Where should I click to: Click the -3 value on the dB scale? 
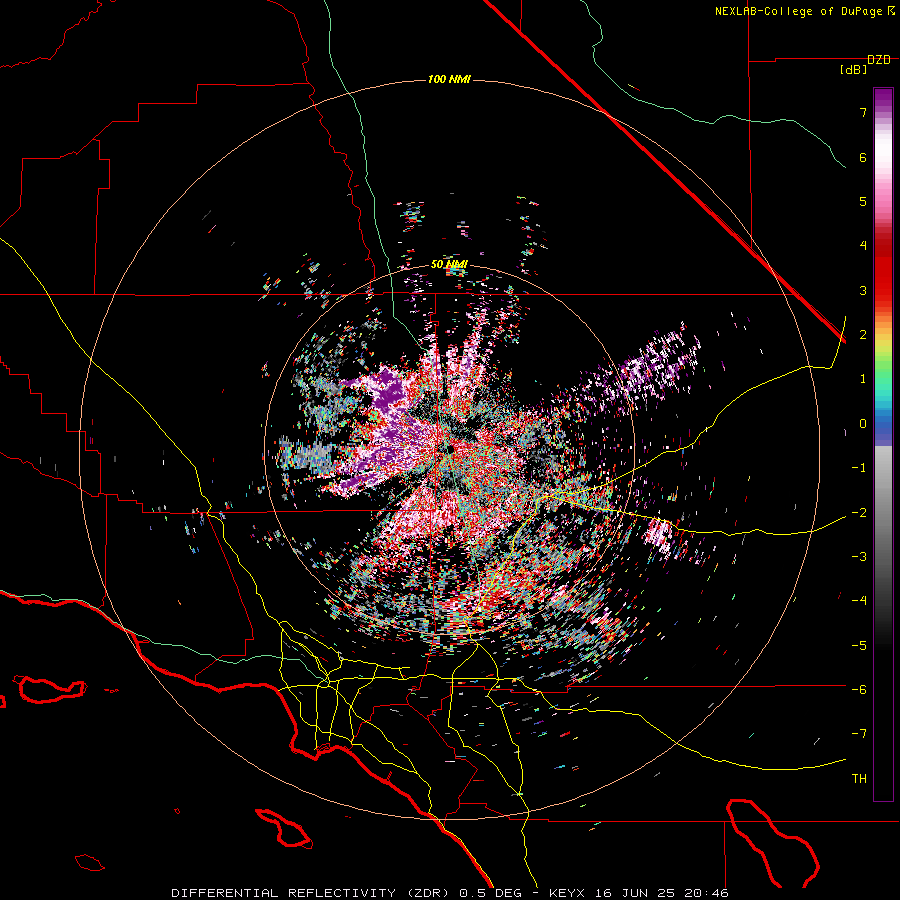859,557
